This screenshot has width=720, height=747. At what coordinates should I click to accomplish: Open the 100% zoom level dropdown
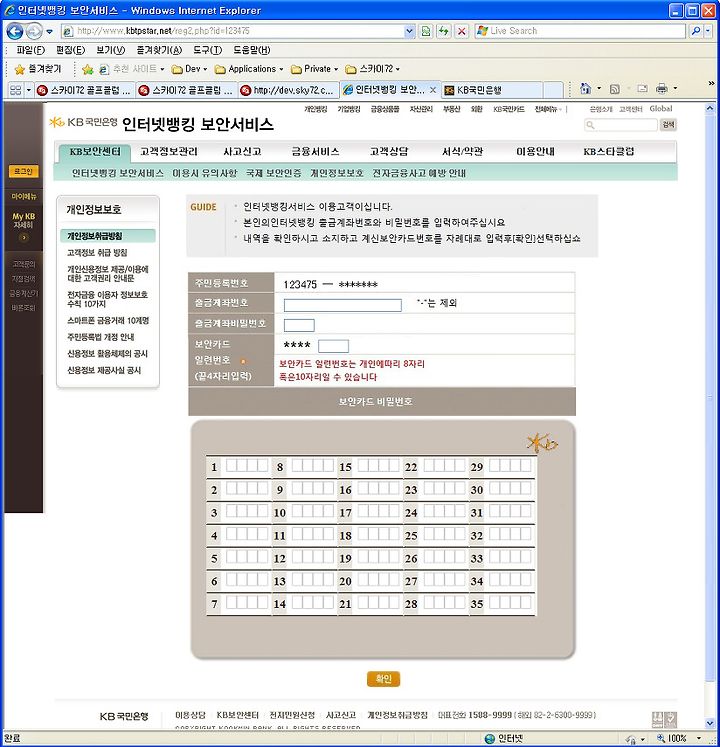coord(700,738)
